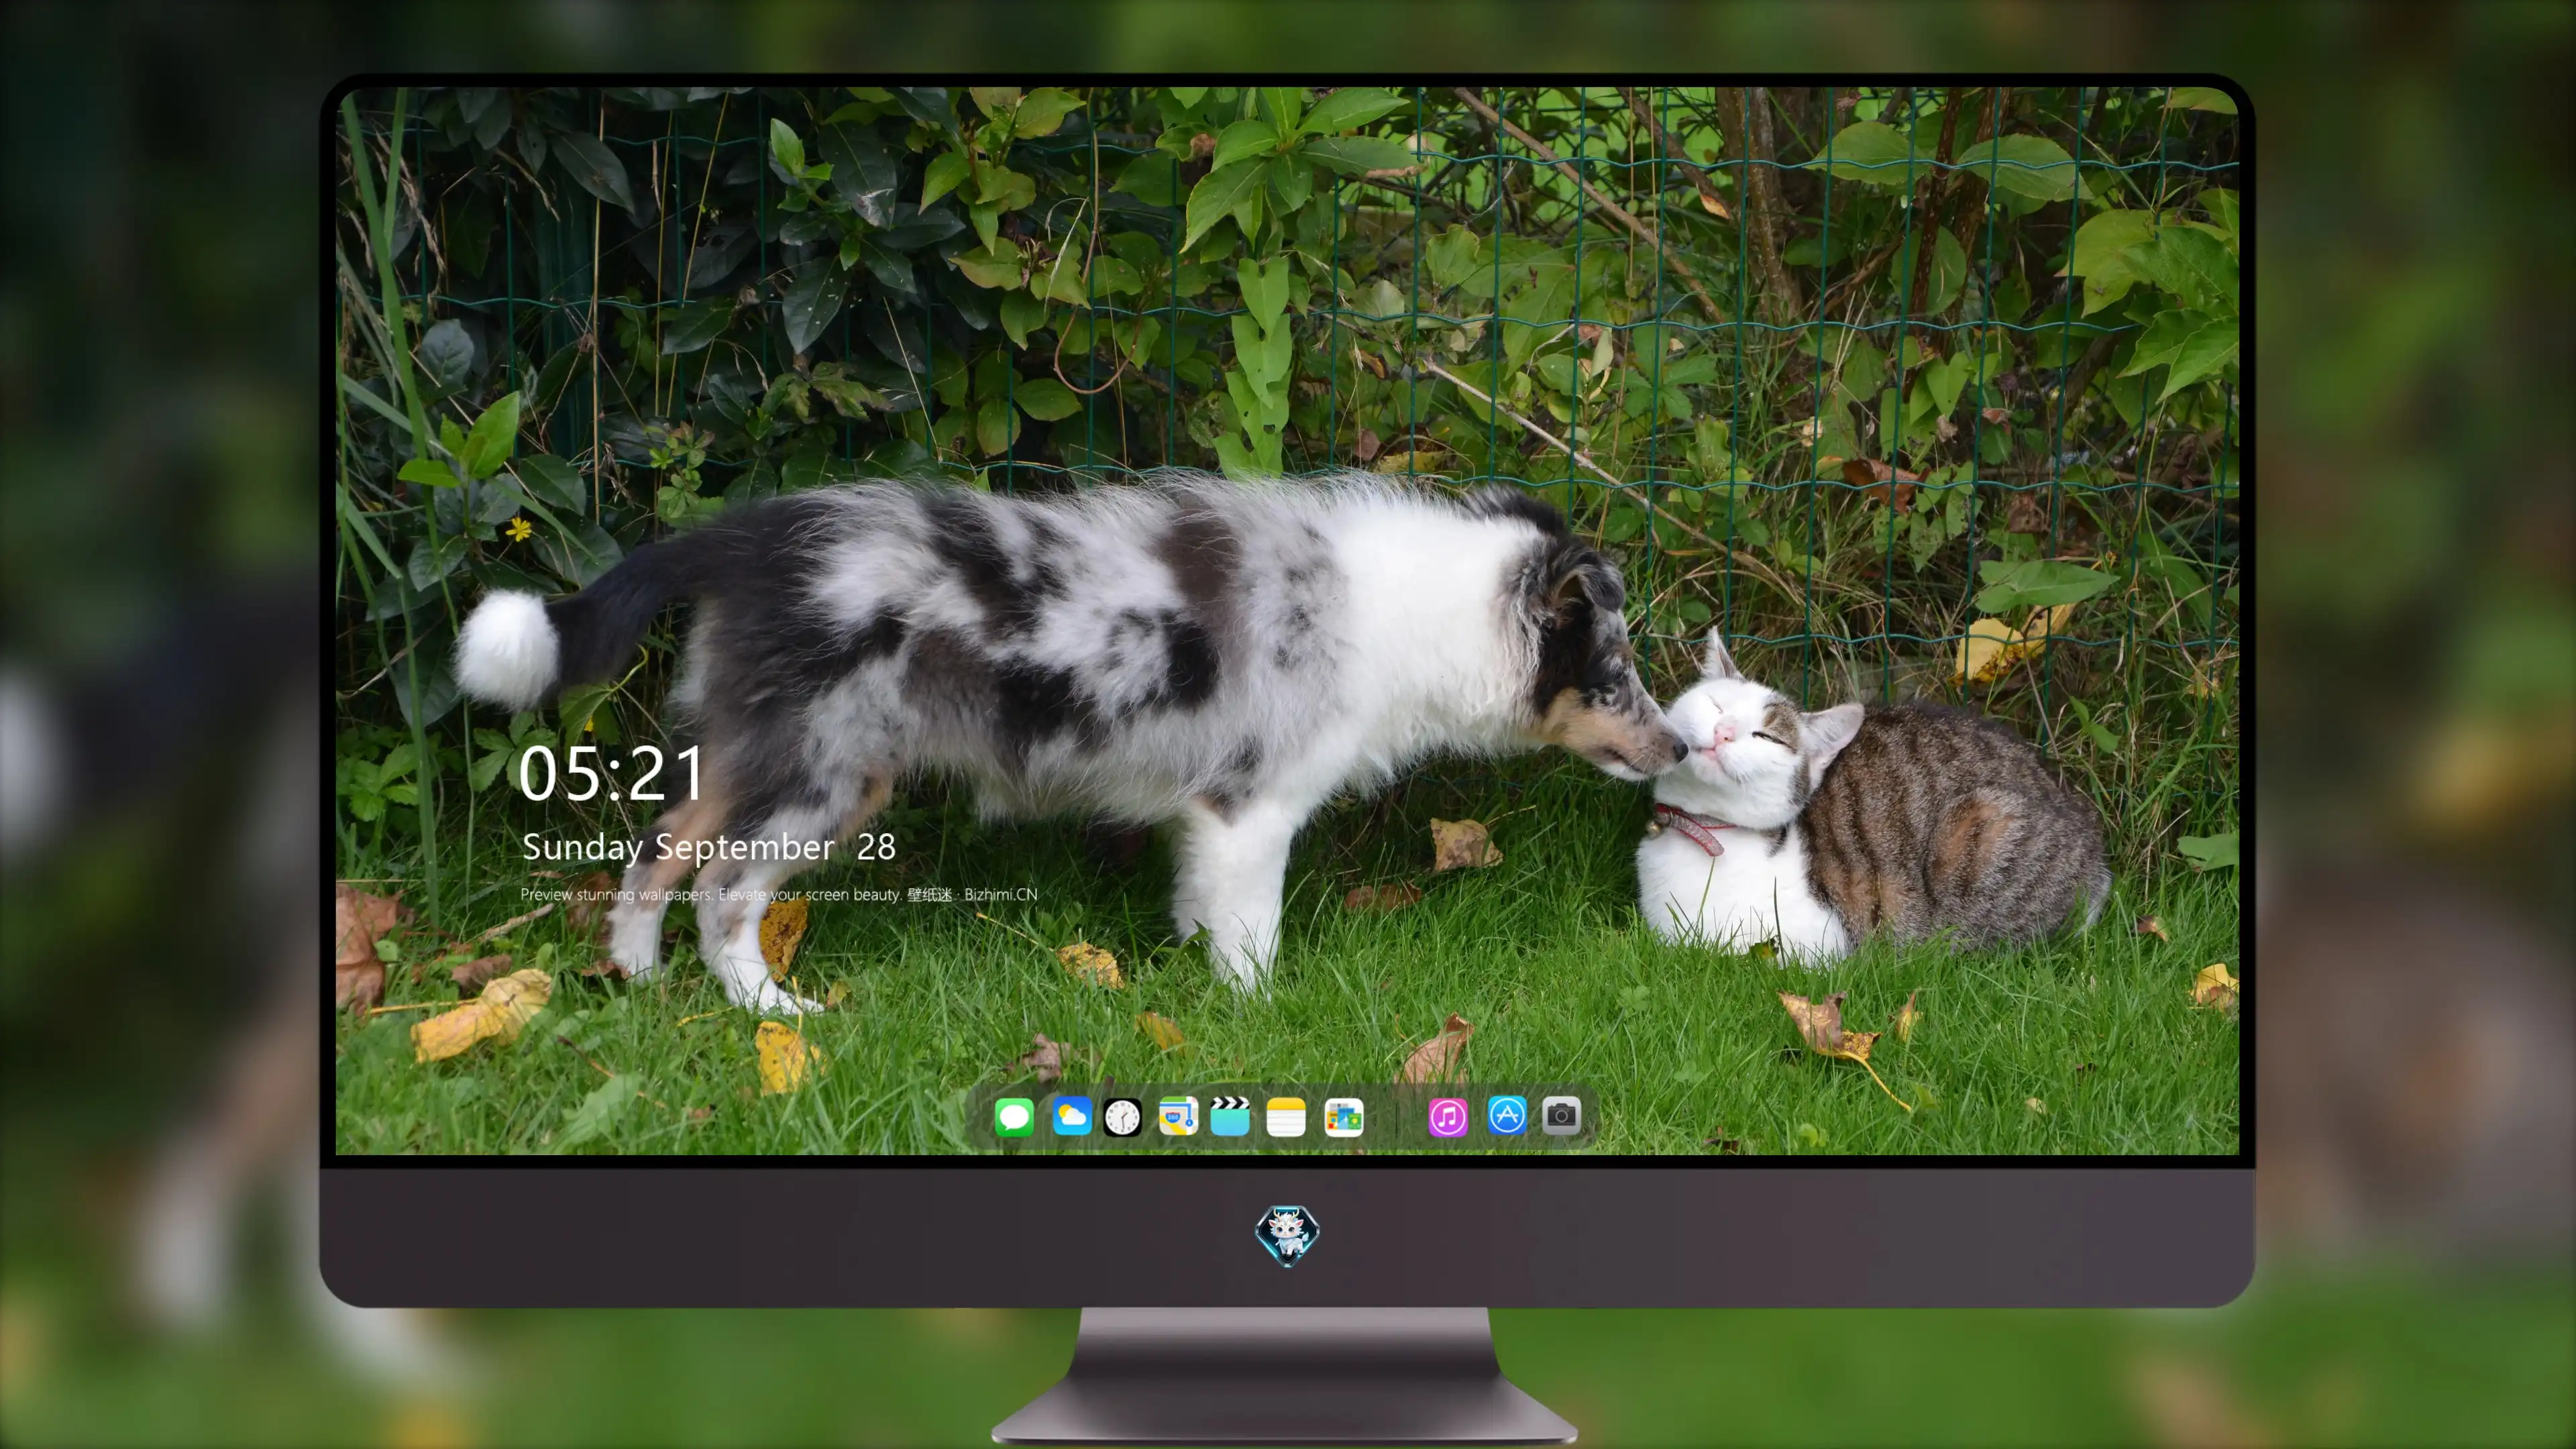Screen dimensions: 2576x1449
Task: Click the dragon logo on the monitor chin
Action: coord(1287,1236)
